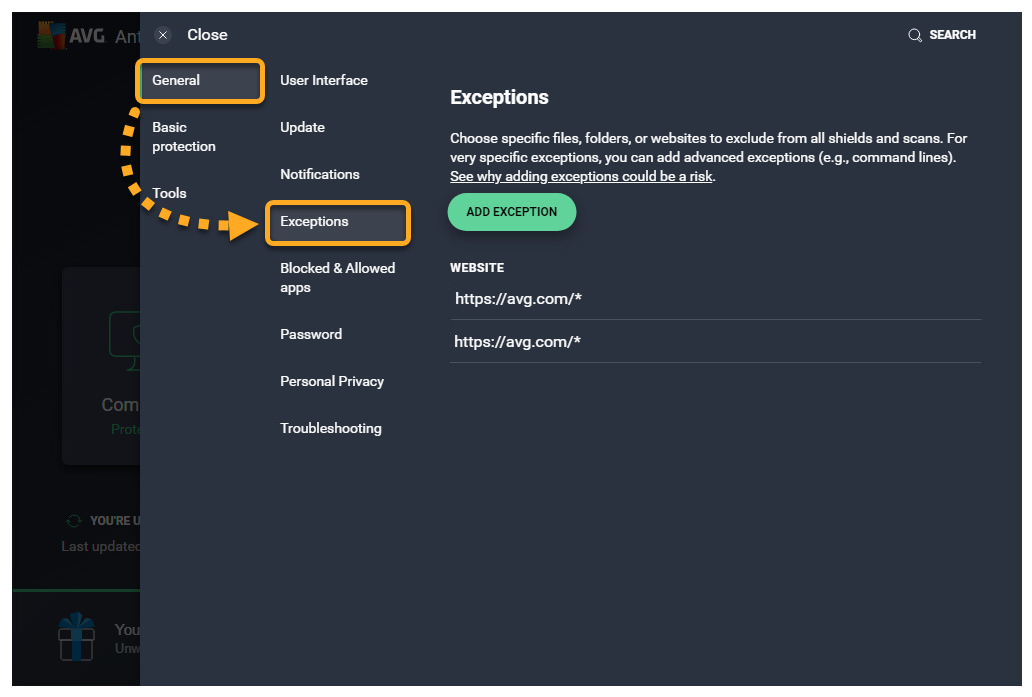
Task: Click the computer shield status icon
Action: tap(124, 335)
